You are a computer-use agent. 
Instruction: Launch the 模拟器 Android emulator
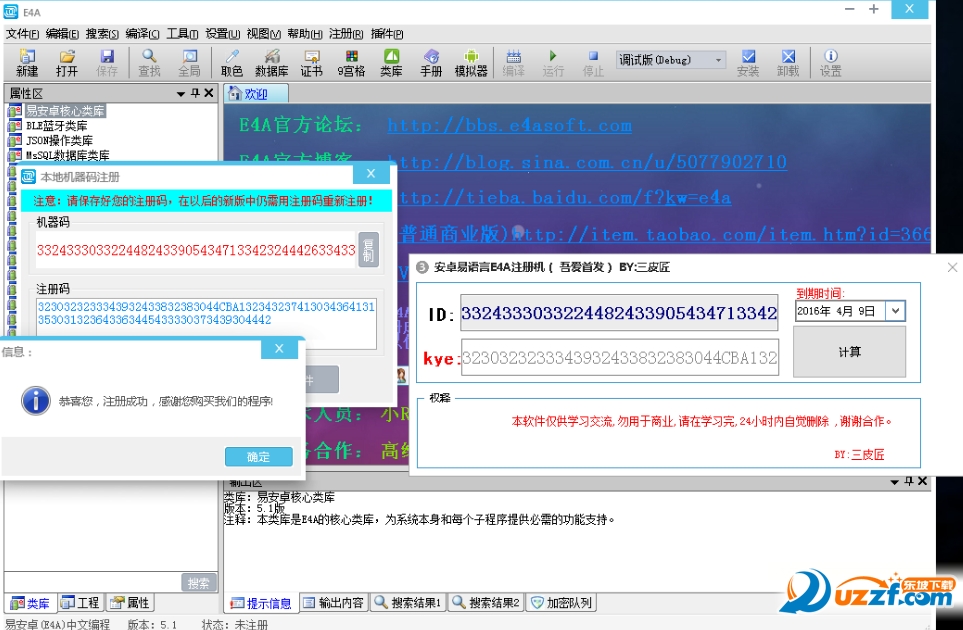tap(471, 62)
